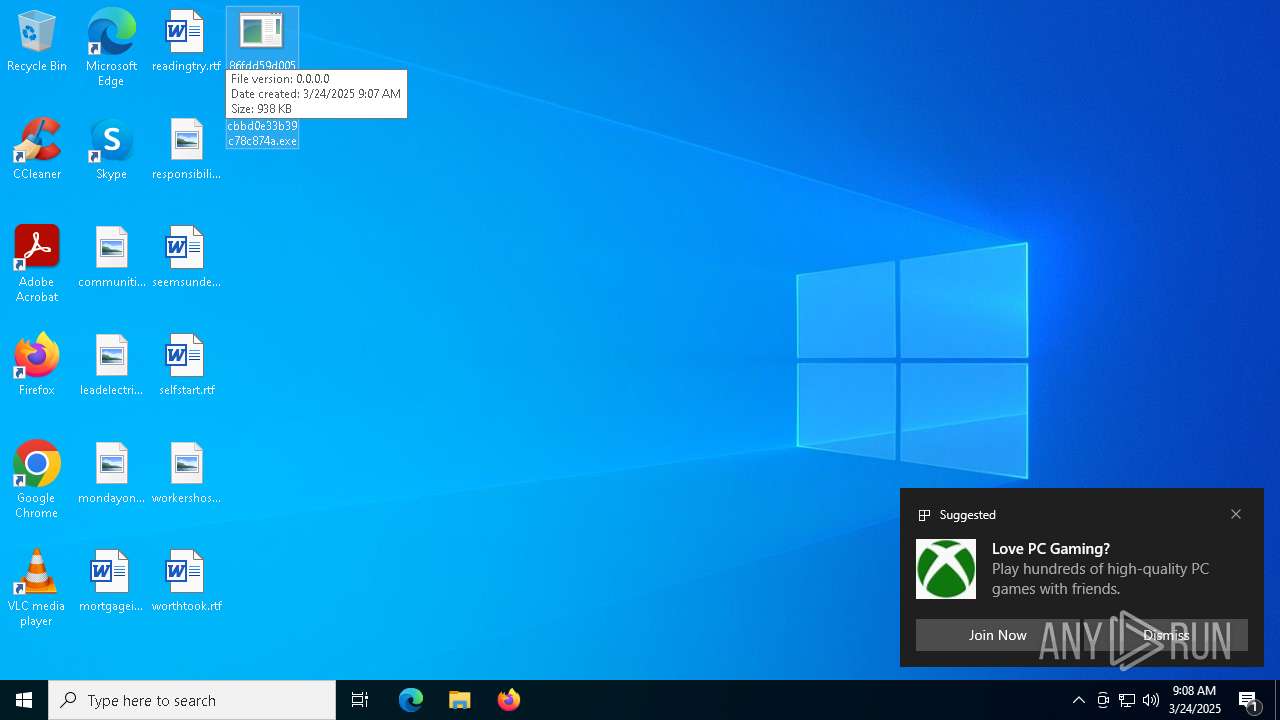Image resolution: width=1280 pixels, height=720 pixels.
Task: Select the worthtook.rtf document icon
Action: (x=186, y=581)
